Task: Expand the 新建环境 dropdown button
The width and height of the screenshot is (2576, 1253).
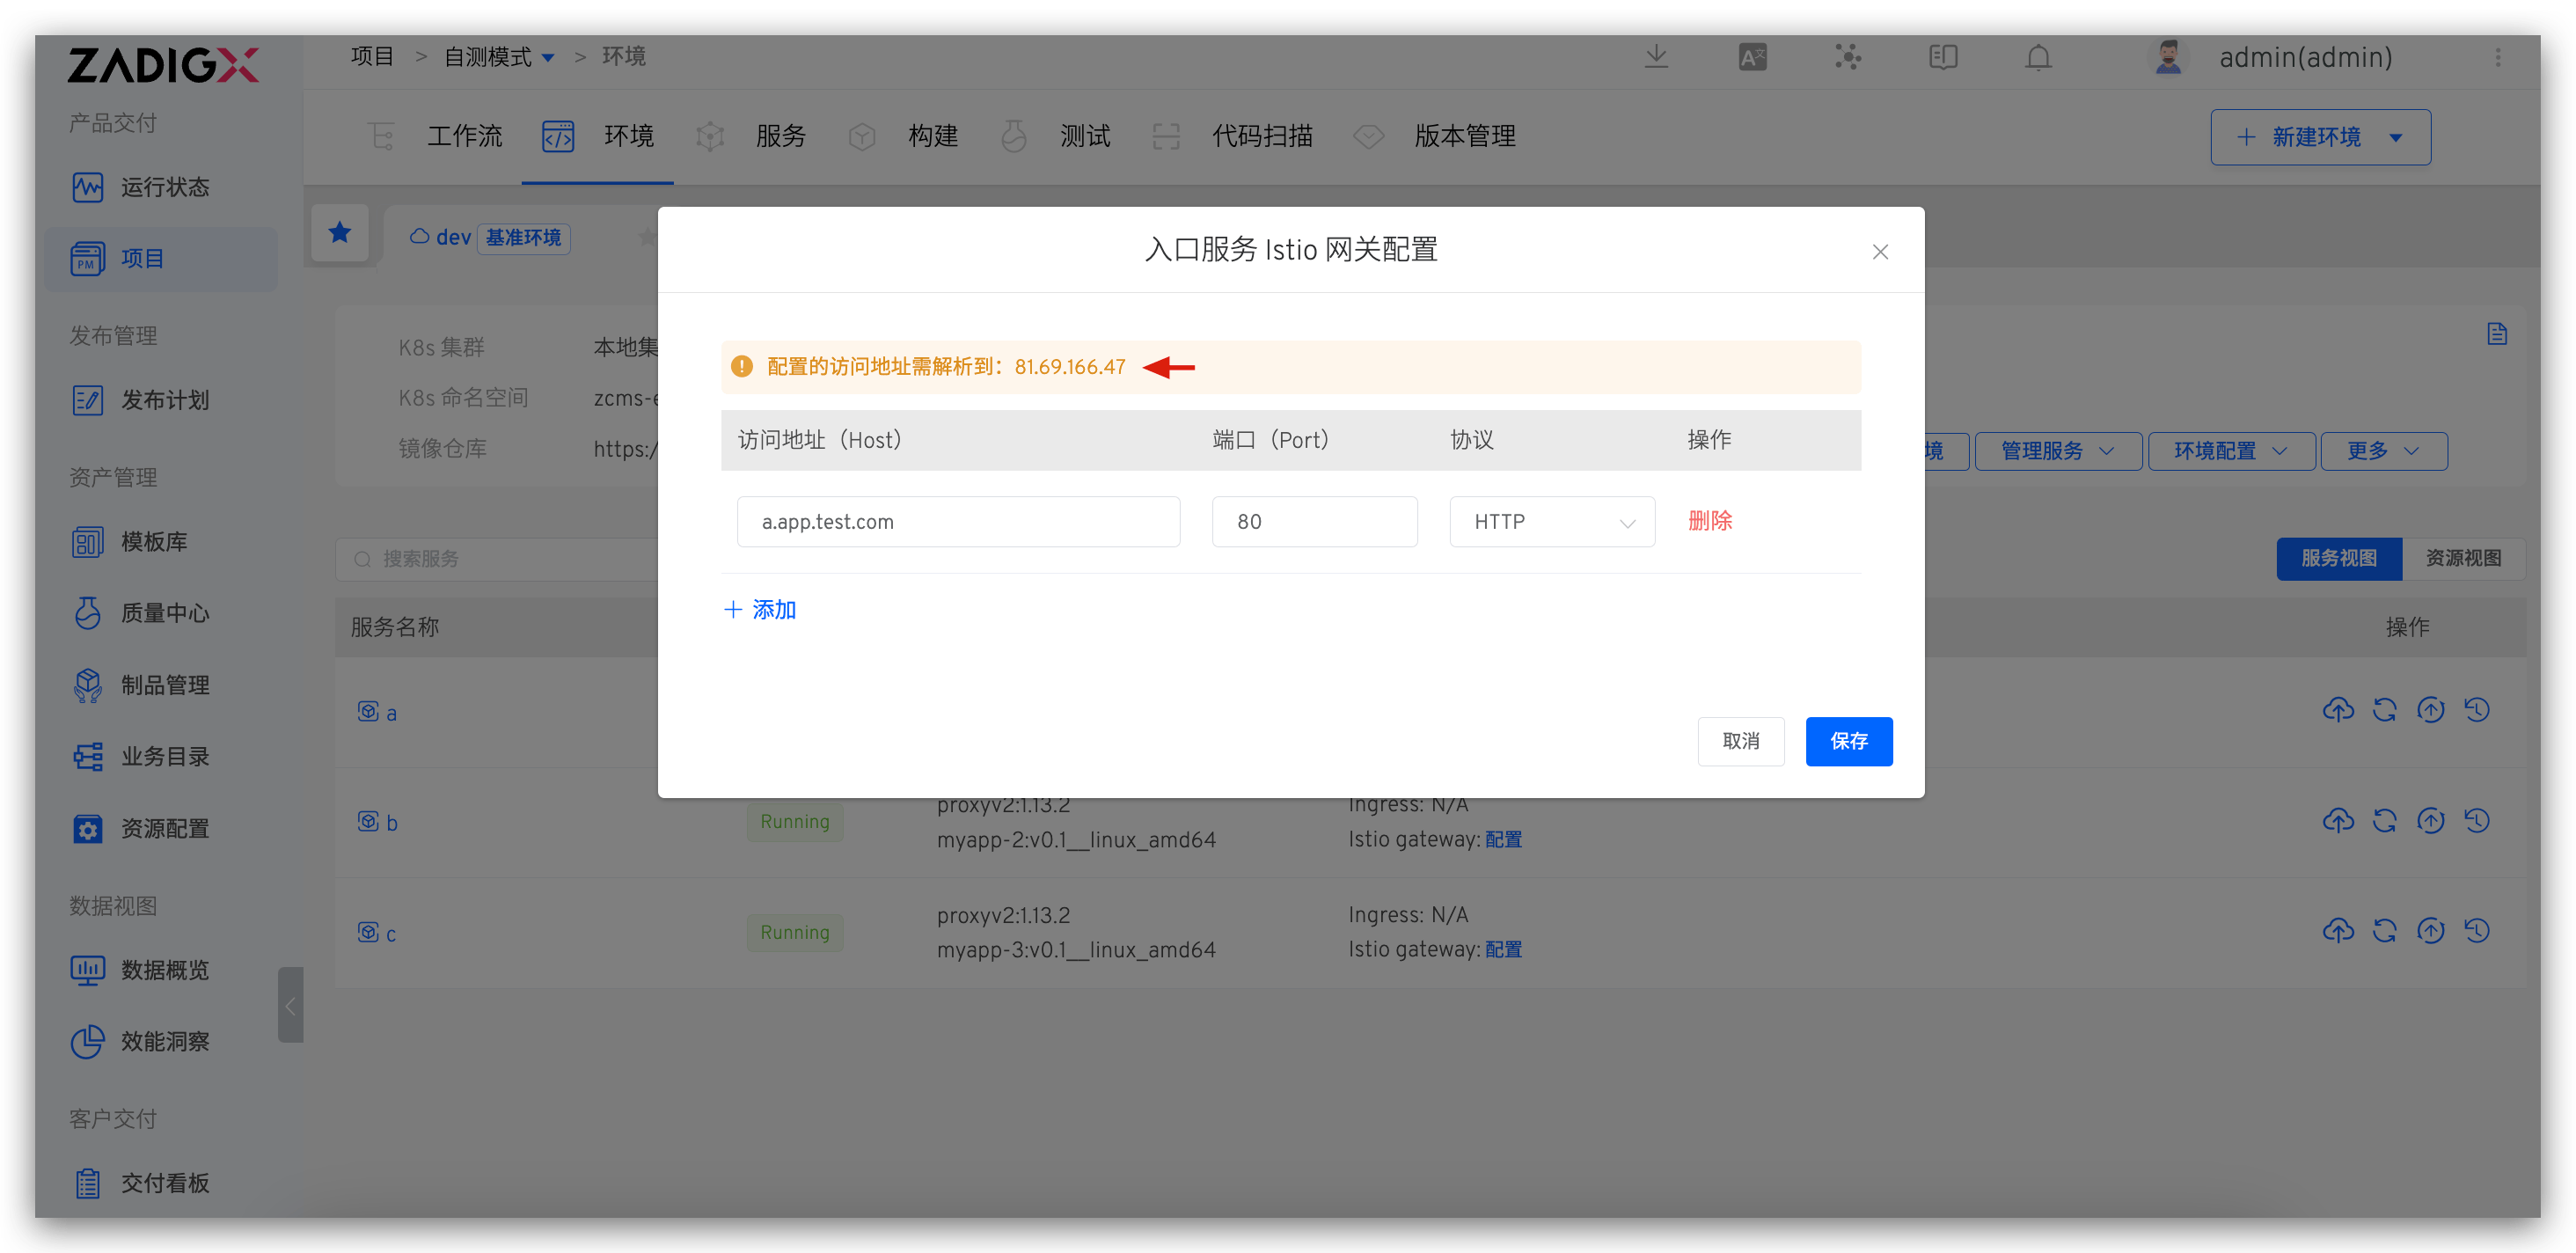Action: 2396,137
